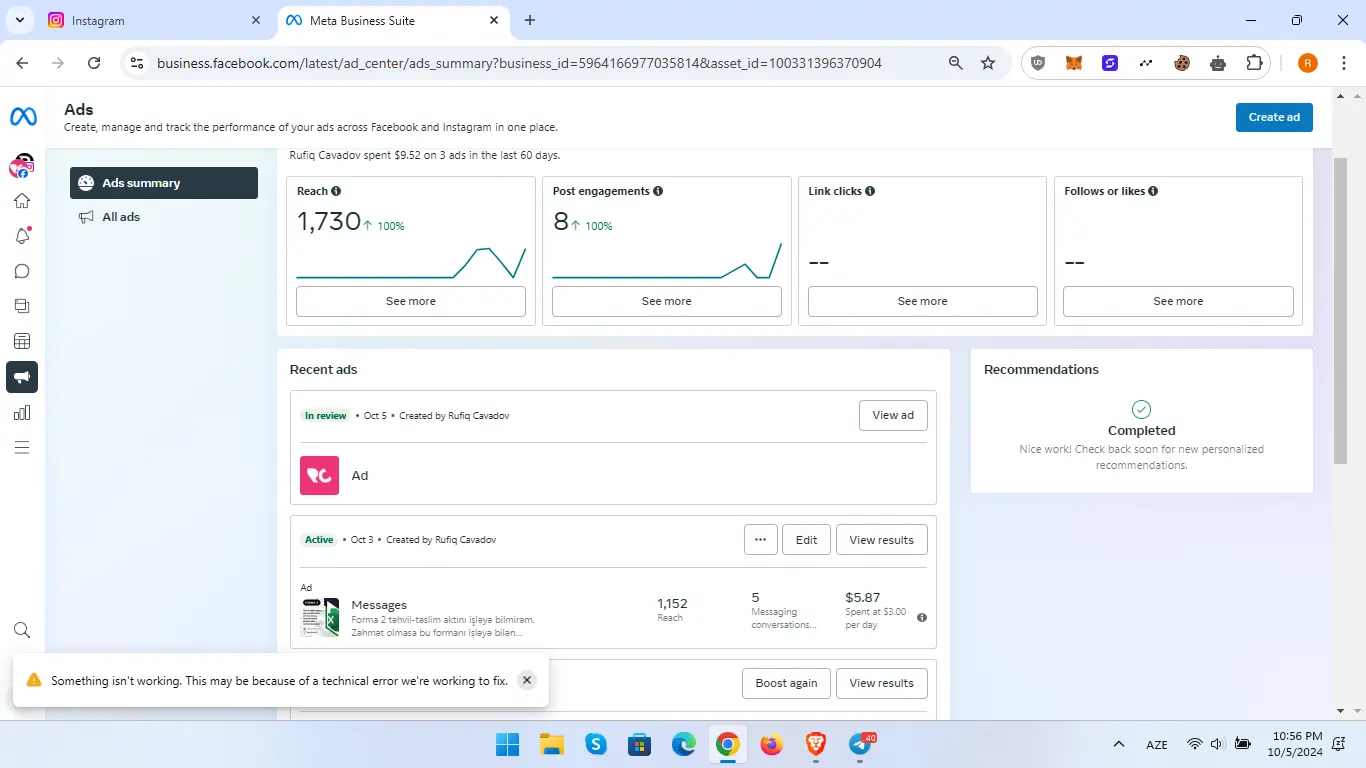This screenshot has height=768, width=1366.
Task: Click the browser address bar URL
Action: tap(519, 63)
